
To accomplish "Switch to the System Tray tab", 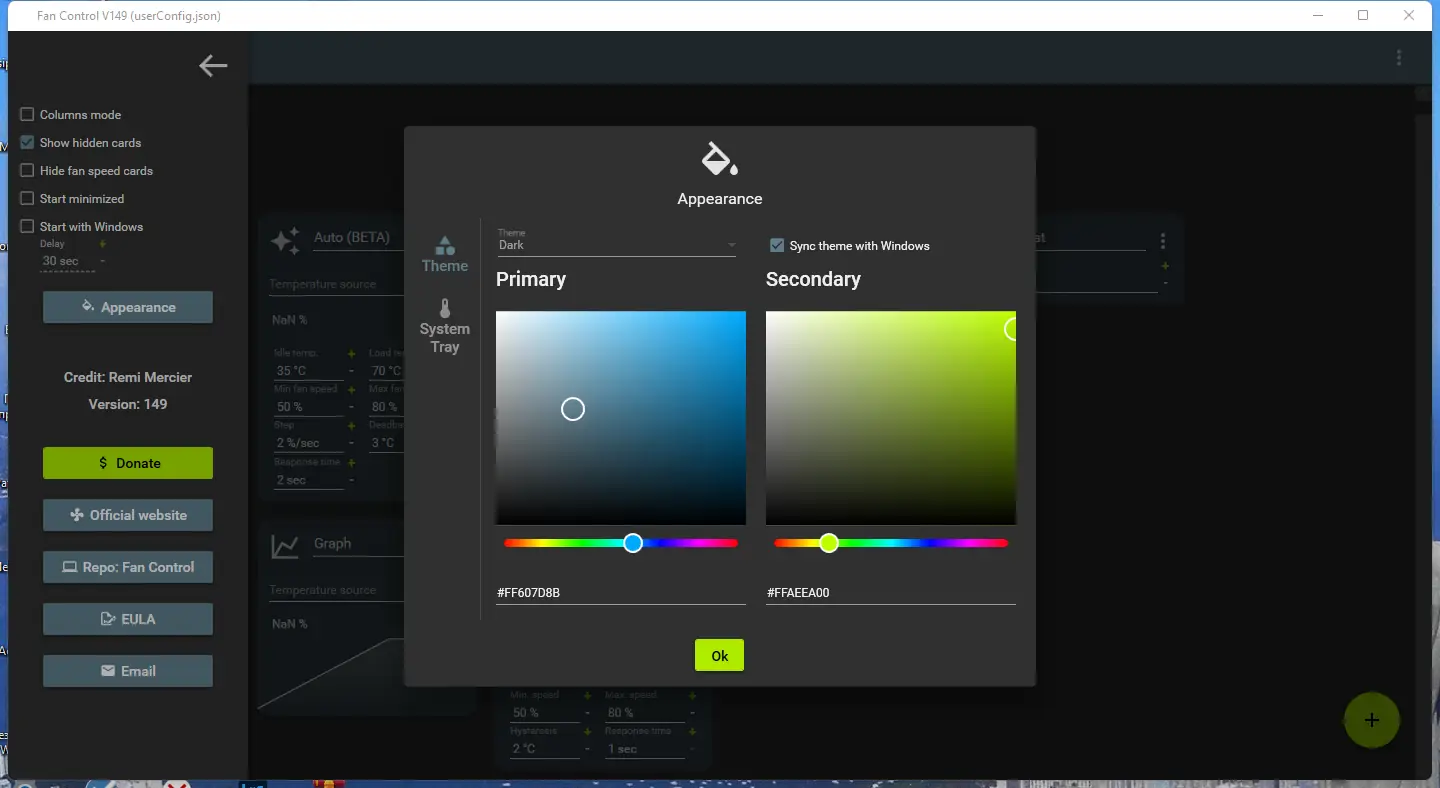I will pos(445,327).
